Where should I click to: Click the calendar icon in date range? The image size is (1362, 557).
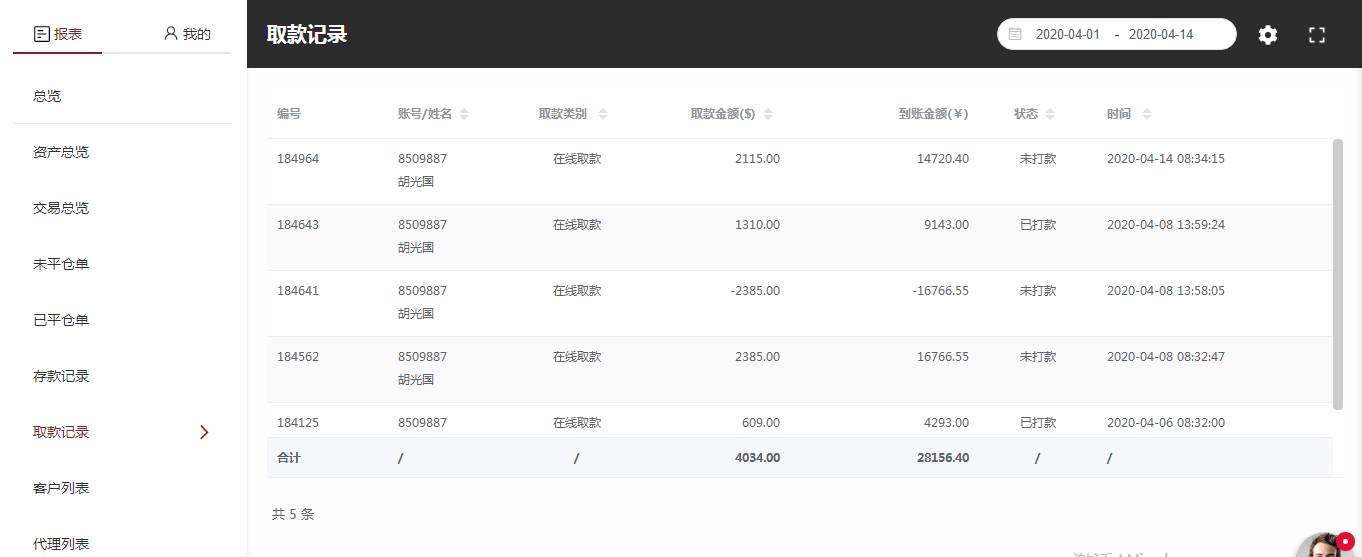pyautogui.click(x=1015, y=34)
